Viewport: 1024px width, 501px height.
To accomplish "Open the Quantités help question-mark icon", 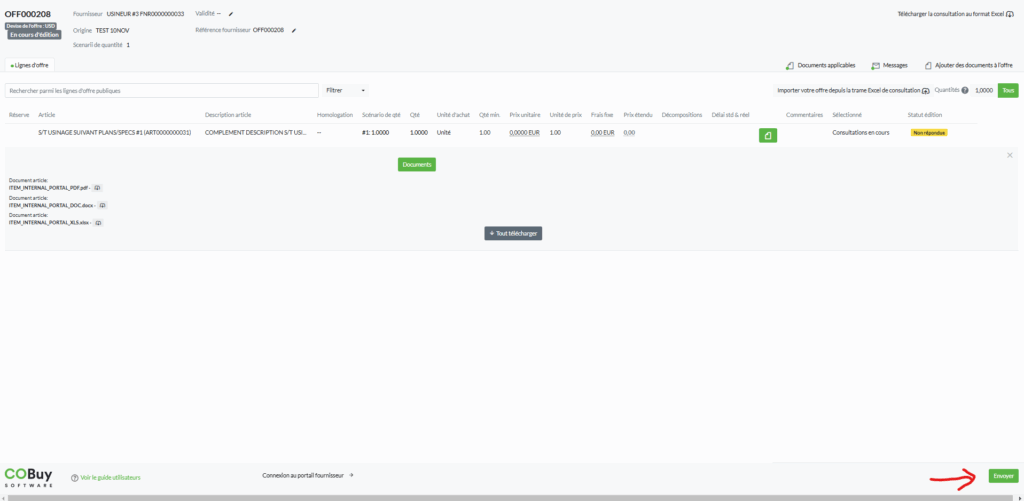I will pyautogui.click(x=965, y=90).
